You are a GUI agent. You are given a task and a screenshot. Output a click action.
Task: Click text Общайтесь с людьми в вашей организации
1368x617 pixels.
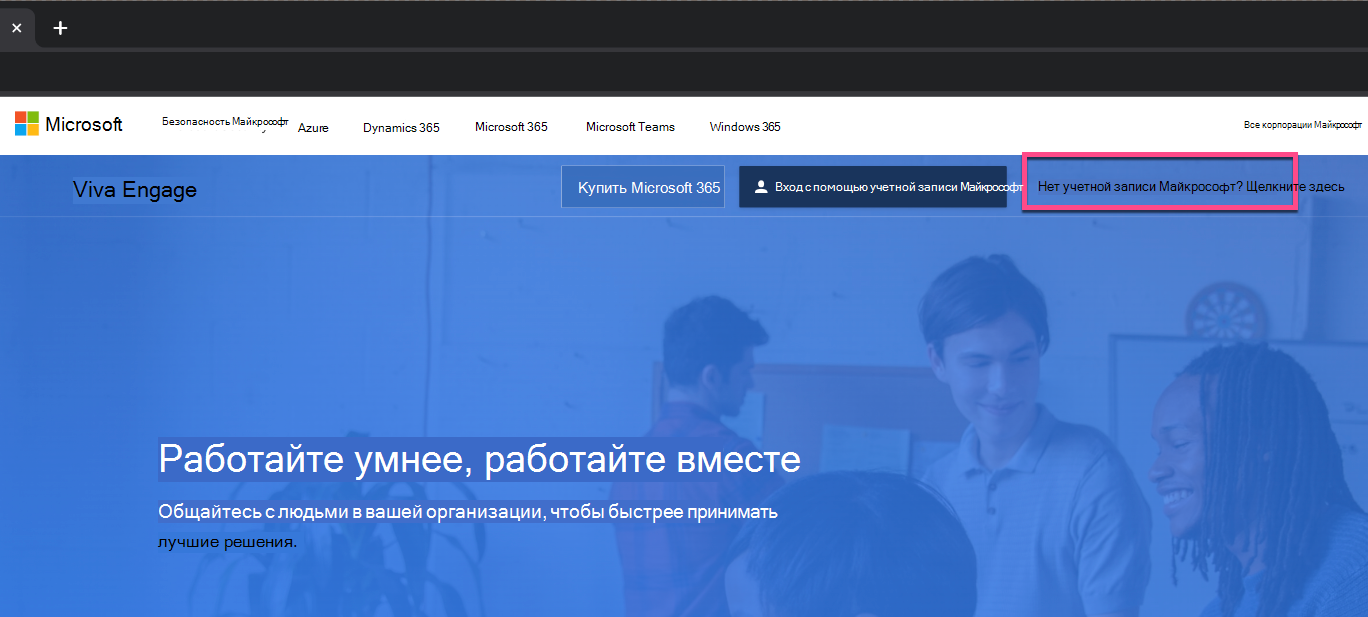click(351, 512)
